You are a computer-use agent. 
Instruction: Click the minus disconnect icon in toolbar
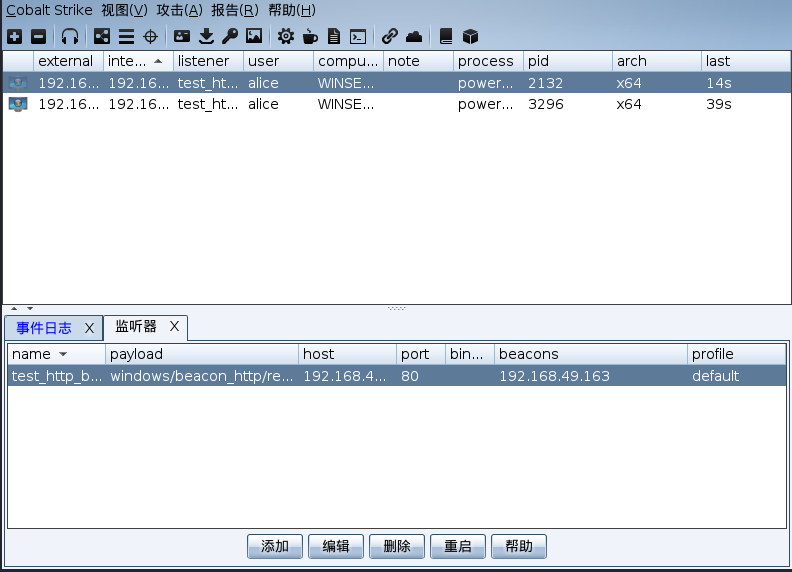point(38,36)
